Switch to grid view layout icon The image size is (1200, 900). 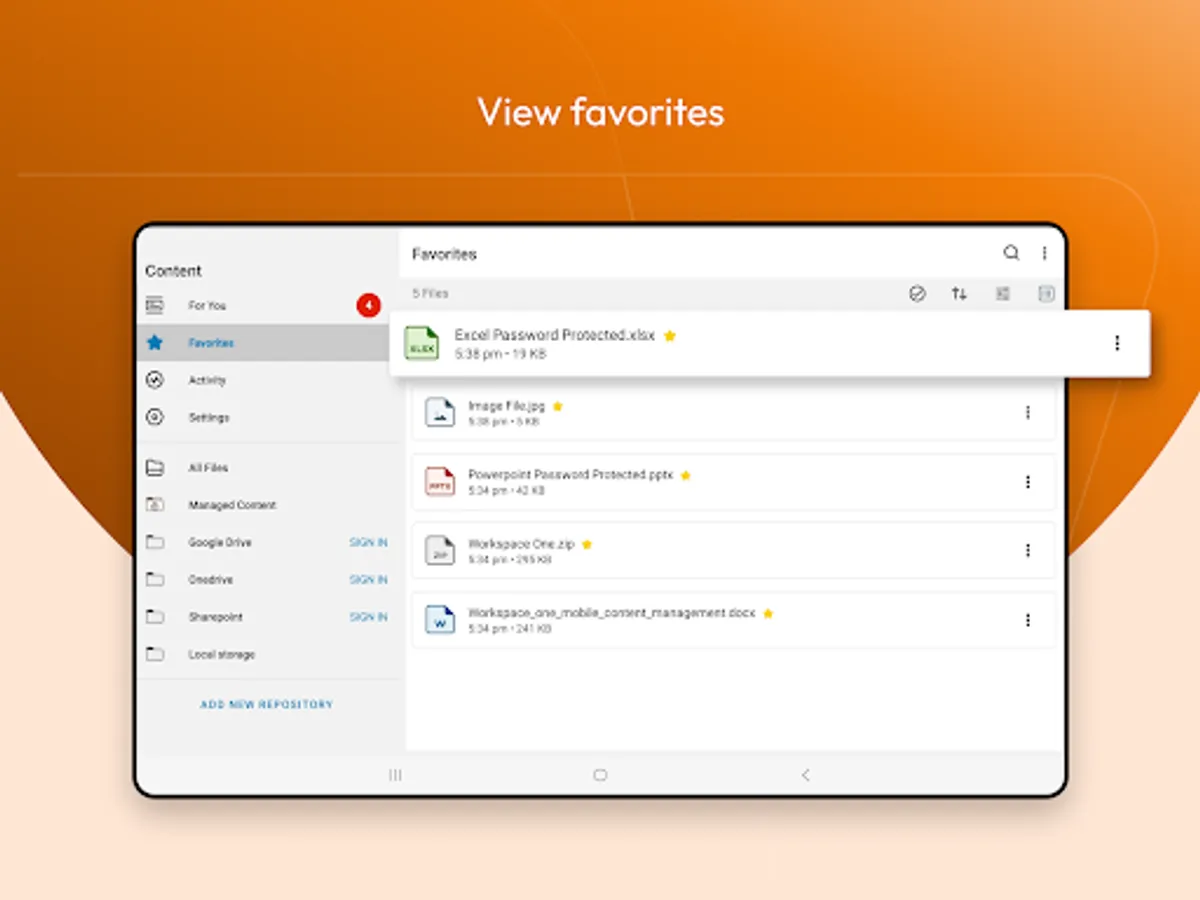tap(1003, 293)
